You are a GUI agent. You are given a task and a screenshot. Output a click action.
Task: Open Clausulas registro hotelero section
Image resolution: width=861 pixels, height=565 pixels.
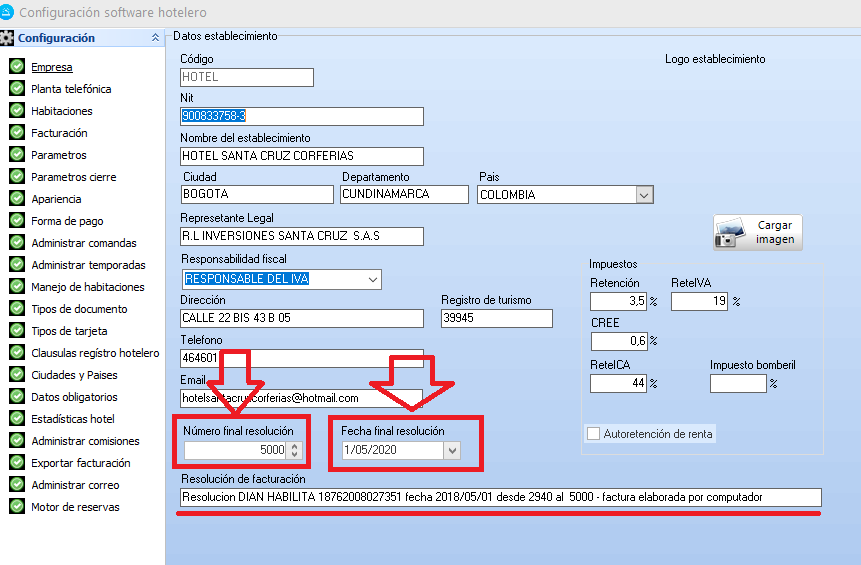click(x=95, y=353)
